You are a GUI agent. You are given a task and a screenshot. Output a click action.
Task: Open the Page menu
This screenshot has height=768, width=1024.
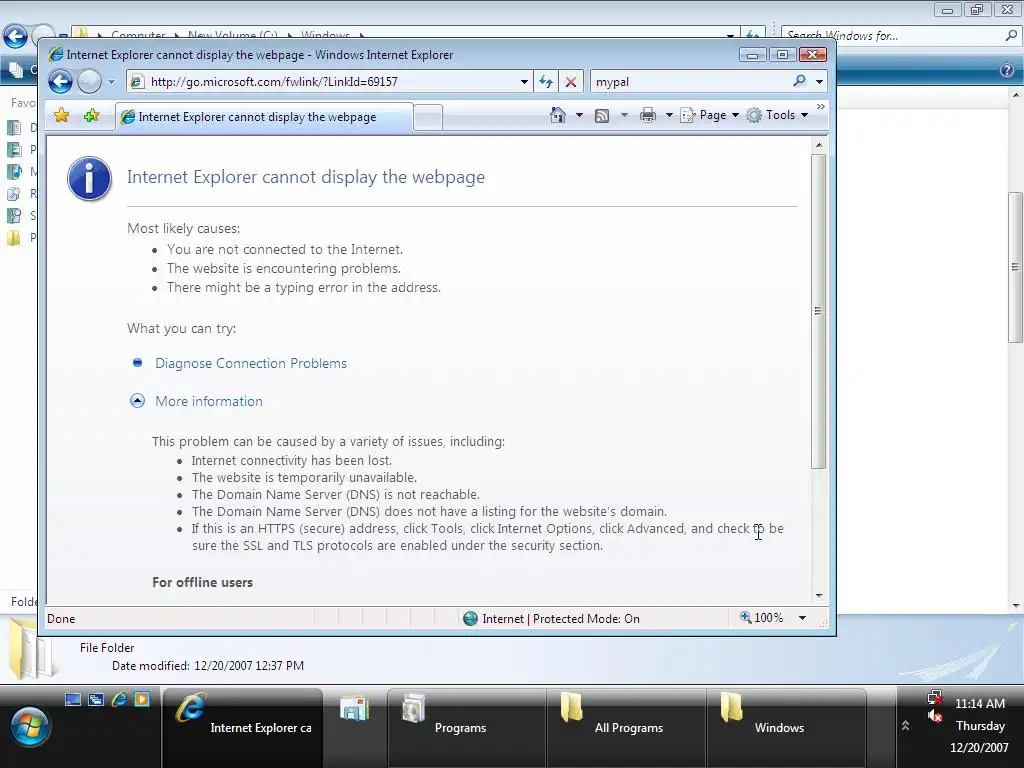[710, 115]
